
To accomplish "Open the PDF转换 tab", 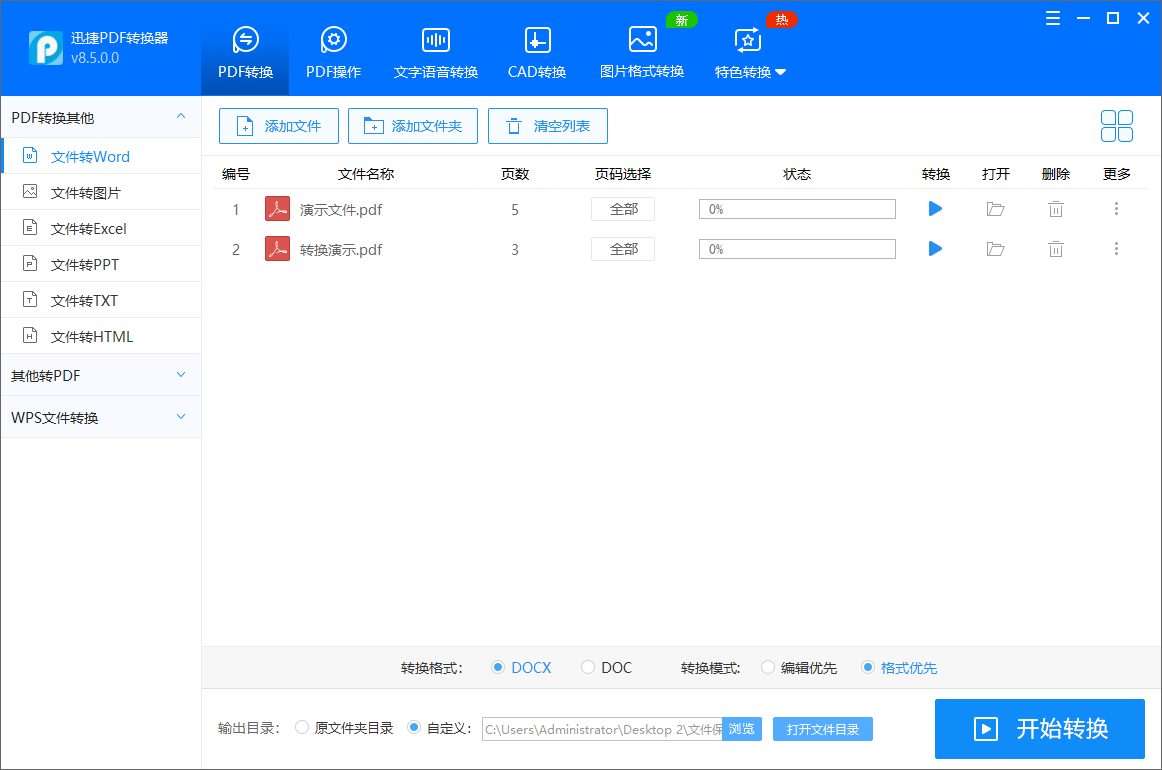I will click(245, 52).
